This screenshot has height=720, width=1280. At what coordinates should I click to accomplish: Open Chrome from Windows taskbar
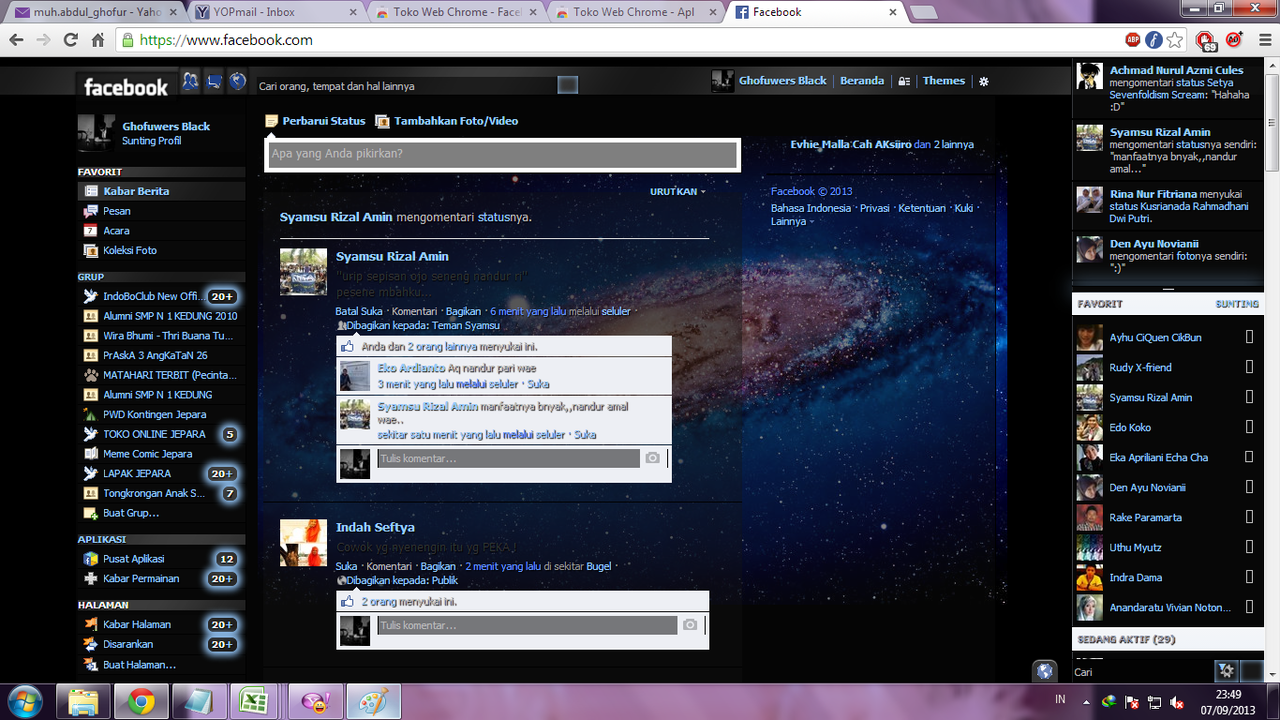(142, 702)
